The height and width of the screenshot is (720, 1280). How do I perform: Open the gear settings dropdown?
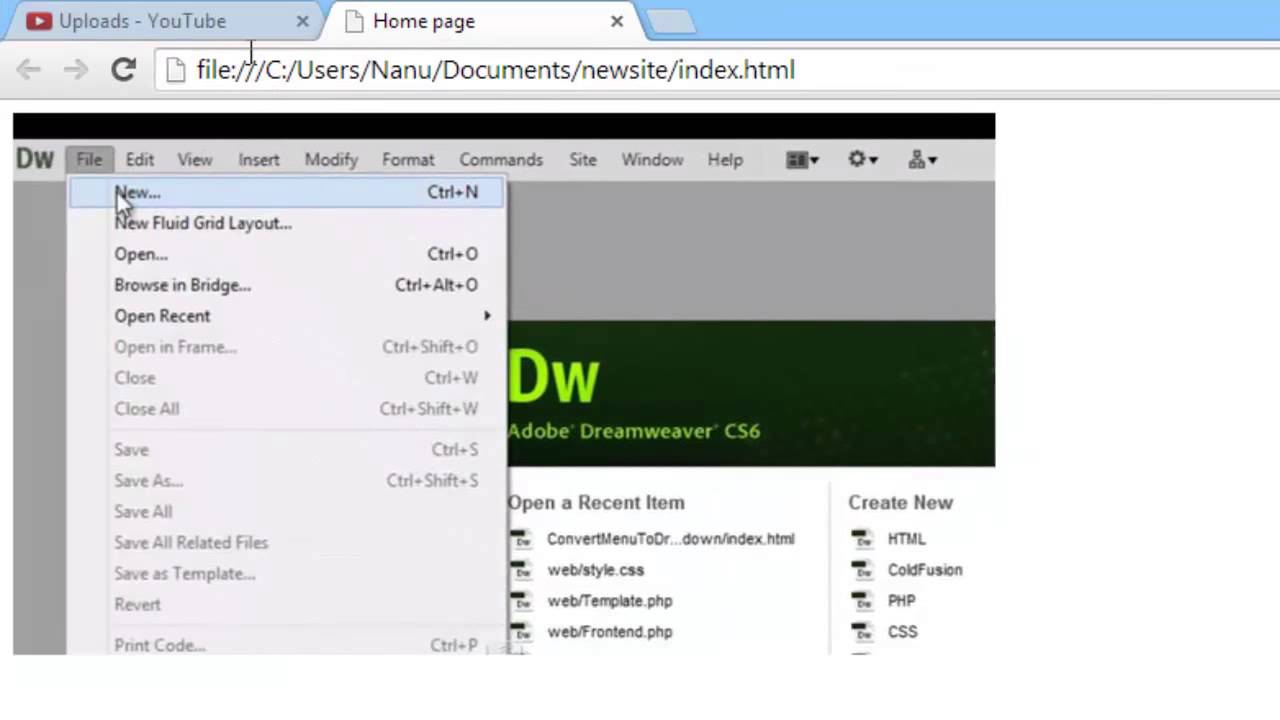(x=862, y=160)
